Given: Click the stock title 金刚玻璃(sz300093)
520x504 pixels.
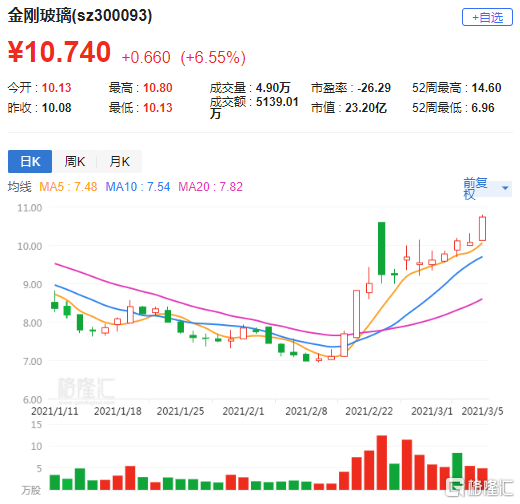Looking at the screenshot, I should [80, 15].
